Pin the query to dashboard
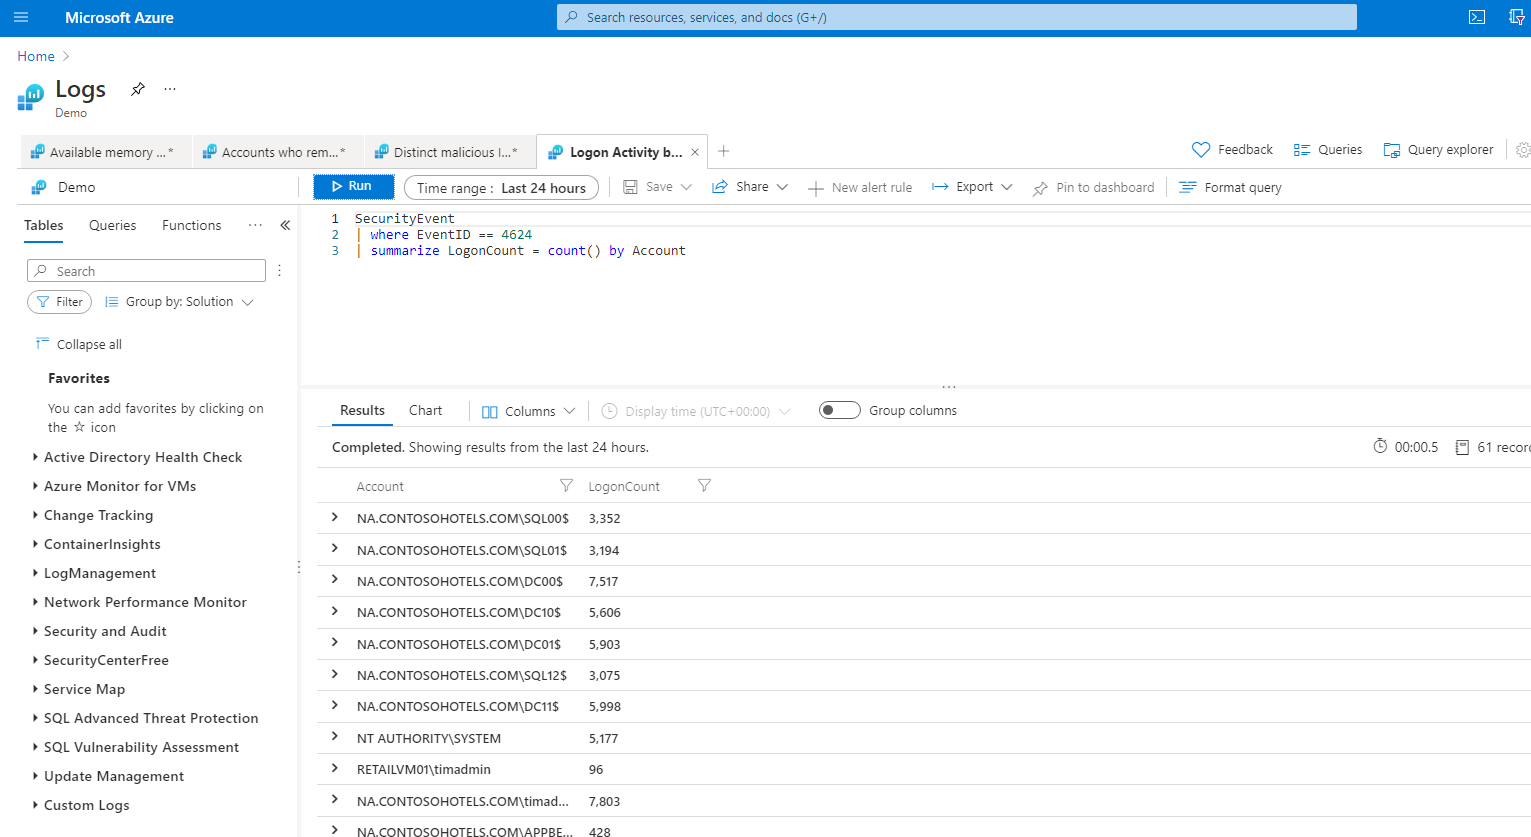The image size is (1531, 837). click(1092, 186)
